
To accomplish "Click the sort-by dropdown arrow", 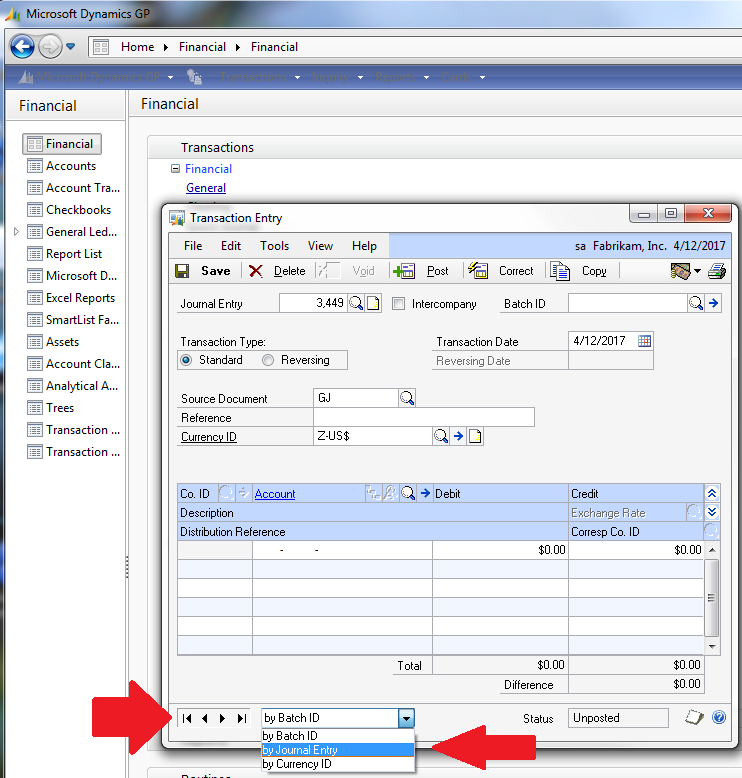I will (x=405, y=718).
